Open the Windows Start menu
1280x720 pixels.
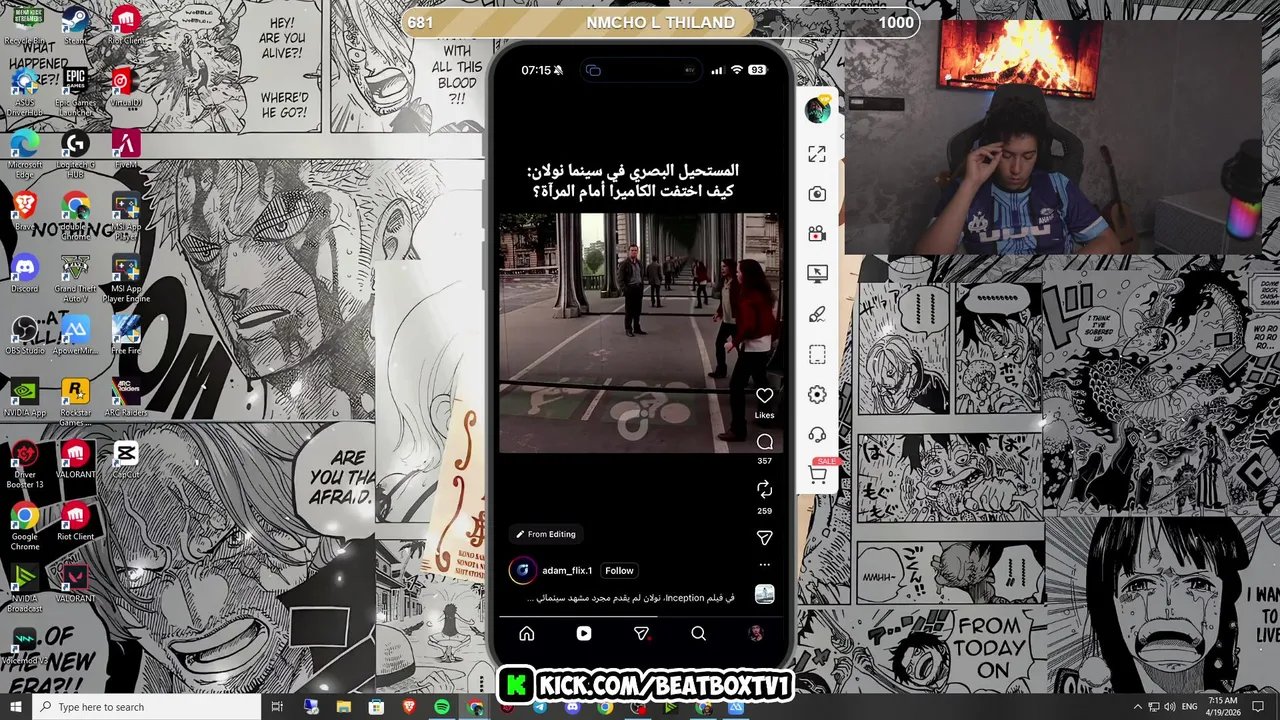16,707
